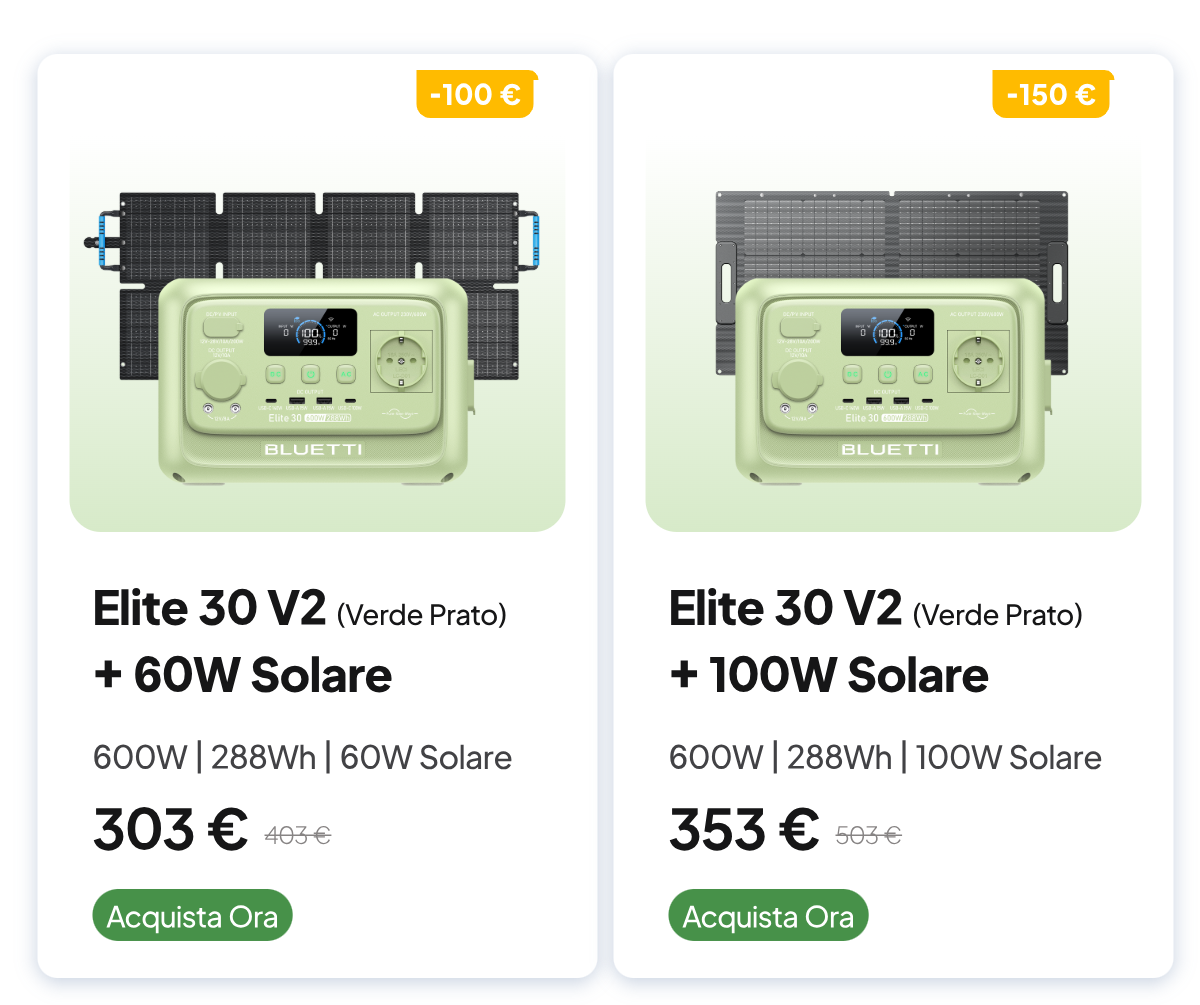The width and height of the screenshot is (1200, 1005).
Task: Click the 353 € price
Action: coord(745,829)
